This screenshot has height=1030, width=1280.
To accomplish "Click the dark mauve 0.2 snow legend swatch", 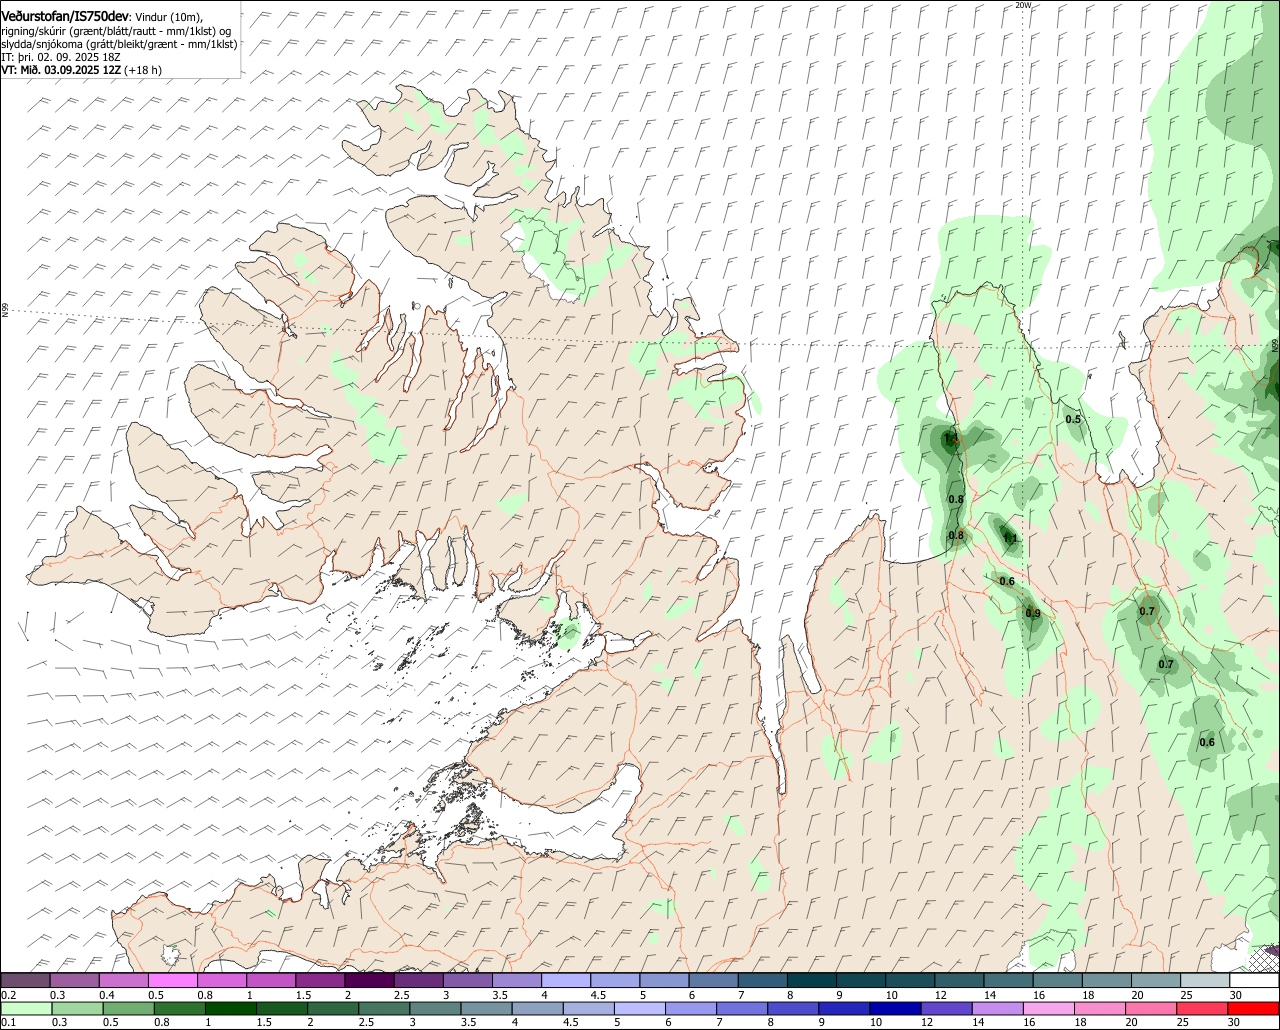I will [25, 981].
